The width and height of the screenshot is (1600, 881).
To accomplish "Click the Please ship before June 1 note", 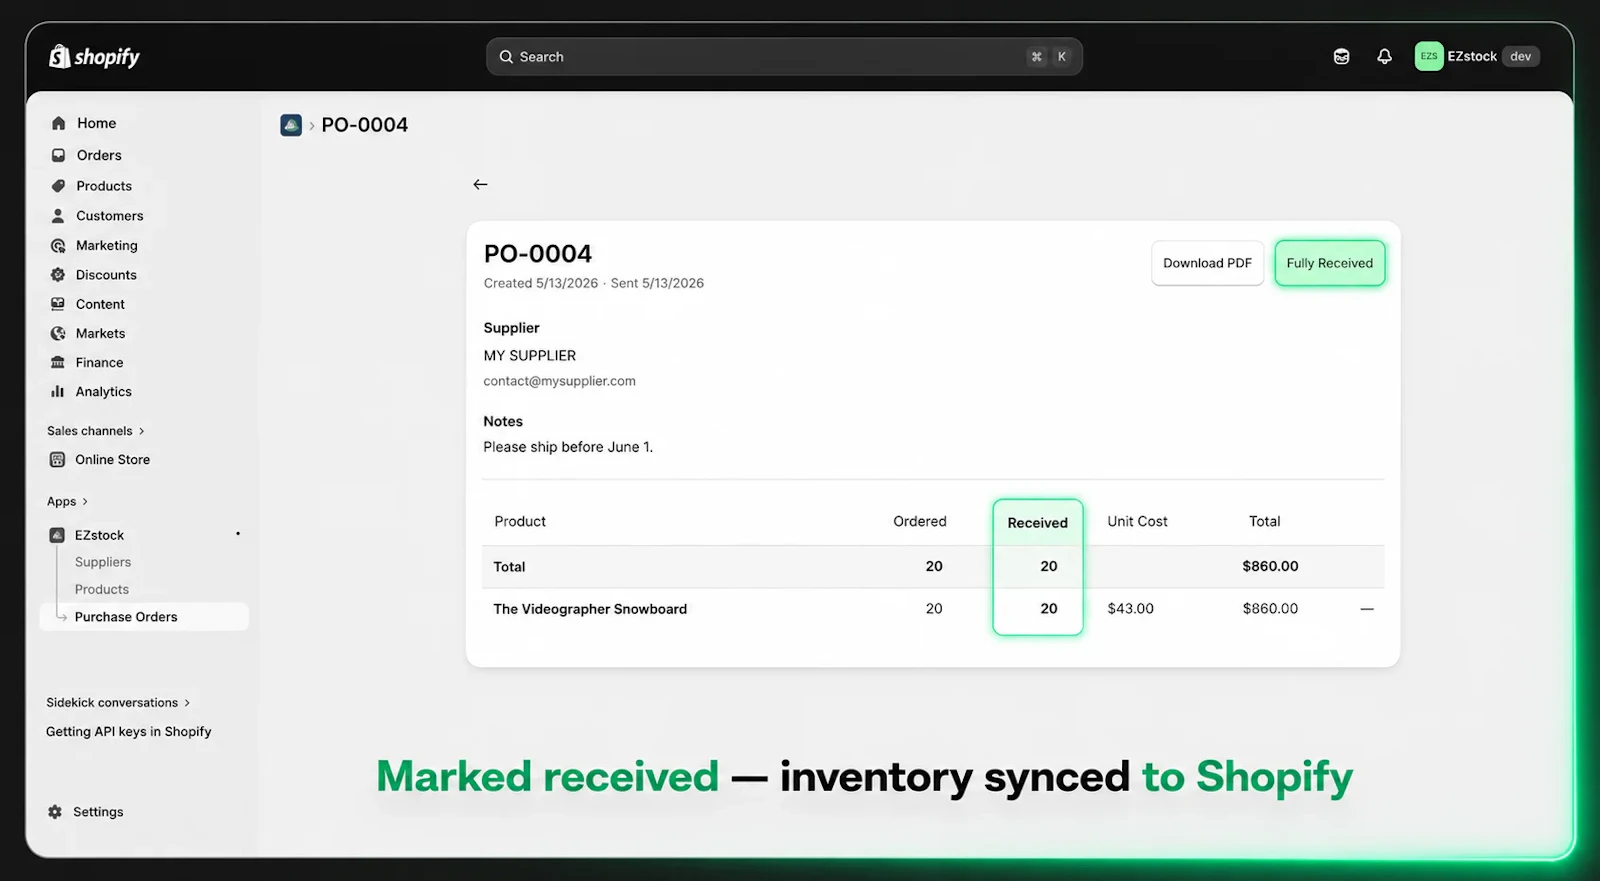I will [x=568, y=447].
